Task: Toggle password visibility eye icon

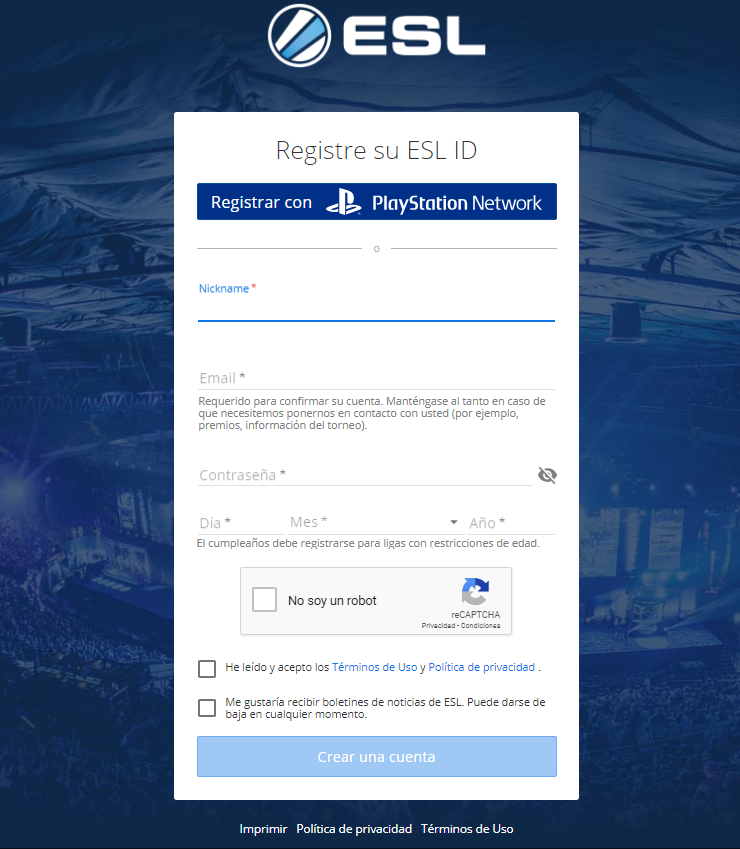Action: pos(547,475)
